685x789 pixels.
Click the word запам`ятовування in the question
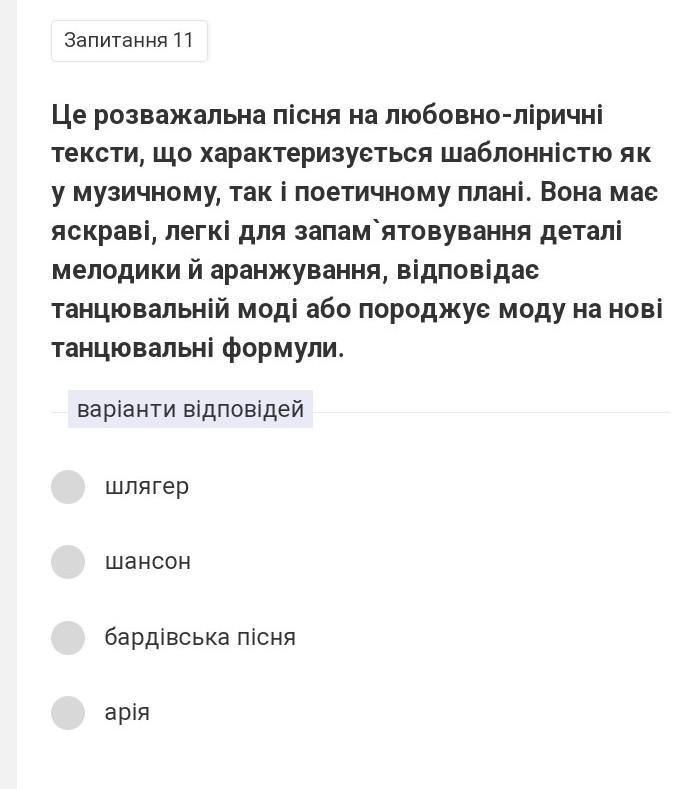point(412,232)
